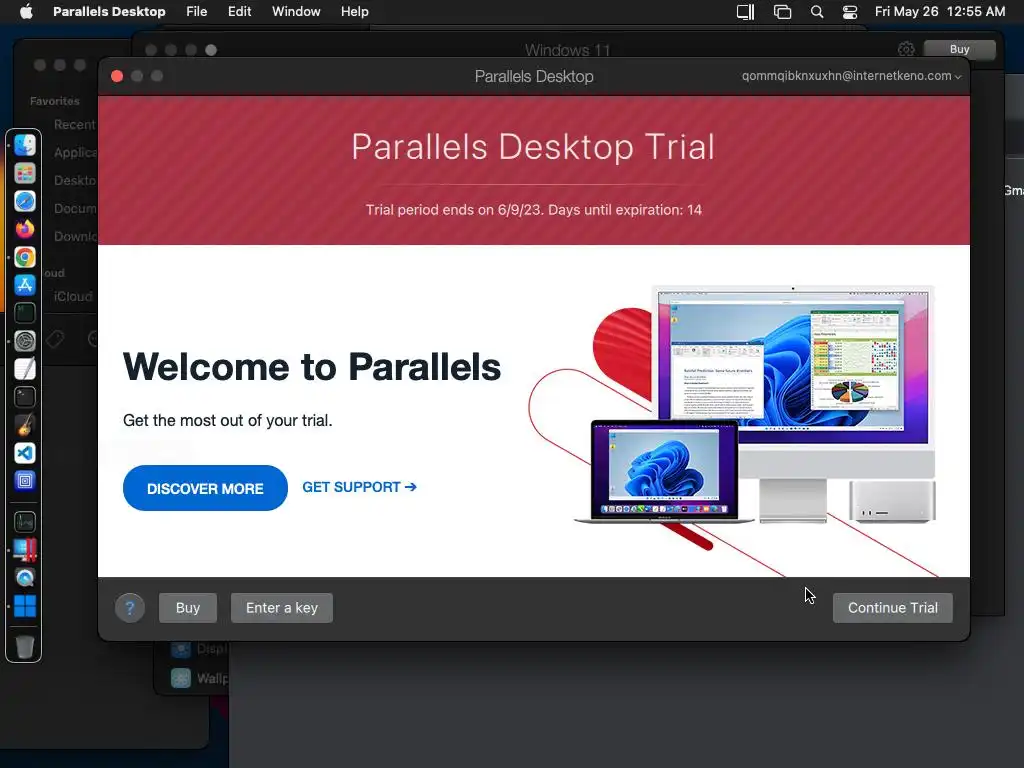Expand the account email dropdown
This screenshot has height=768, width=1024.
pos(851,76)
